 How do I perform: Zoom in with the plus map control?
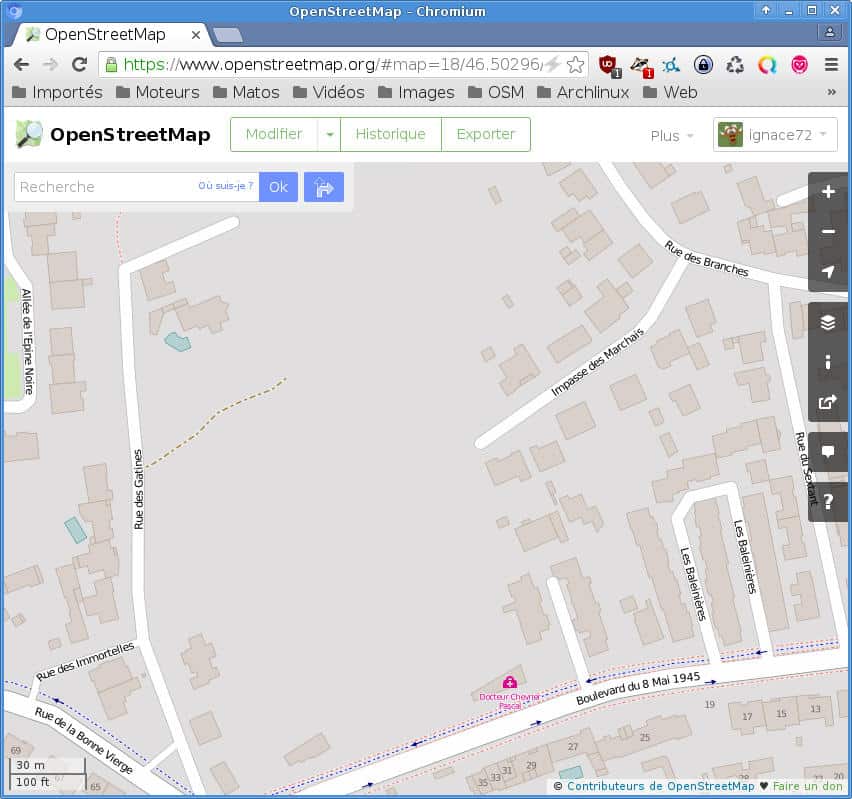(x=828, y=192)
